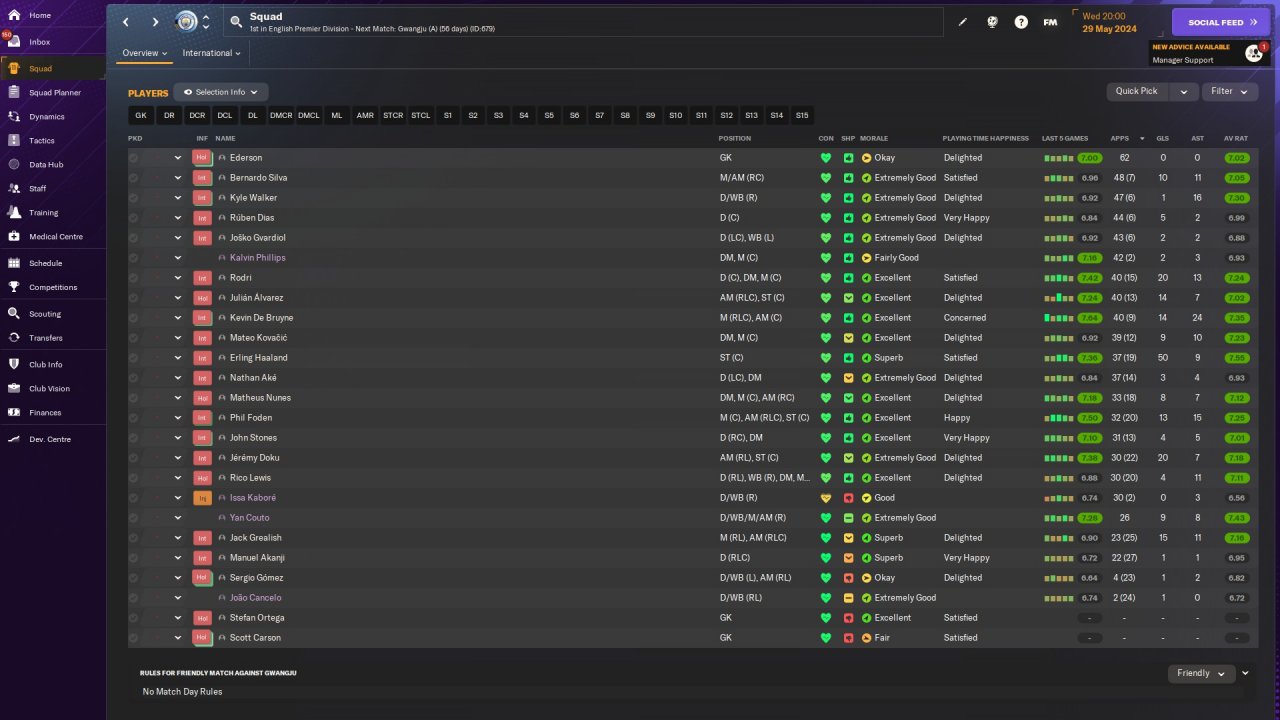Screen dimensions: 1280x720
Task: Toggle the pick circle for Jack Grealish
Action: tap(133, 538)
